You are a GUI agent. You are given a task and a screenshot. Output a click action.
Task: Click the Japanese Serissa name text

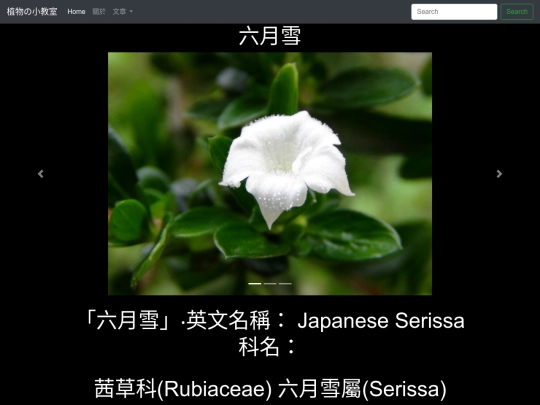tap(381, 321)
